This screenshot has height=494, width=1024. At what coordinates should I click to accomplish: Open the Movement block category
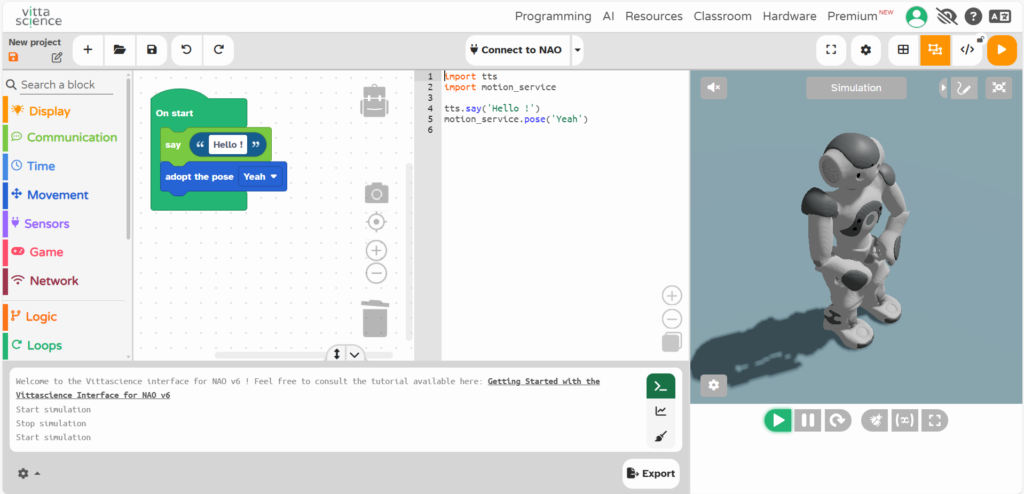pos(57,195)
